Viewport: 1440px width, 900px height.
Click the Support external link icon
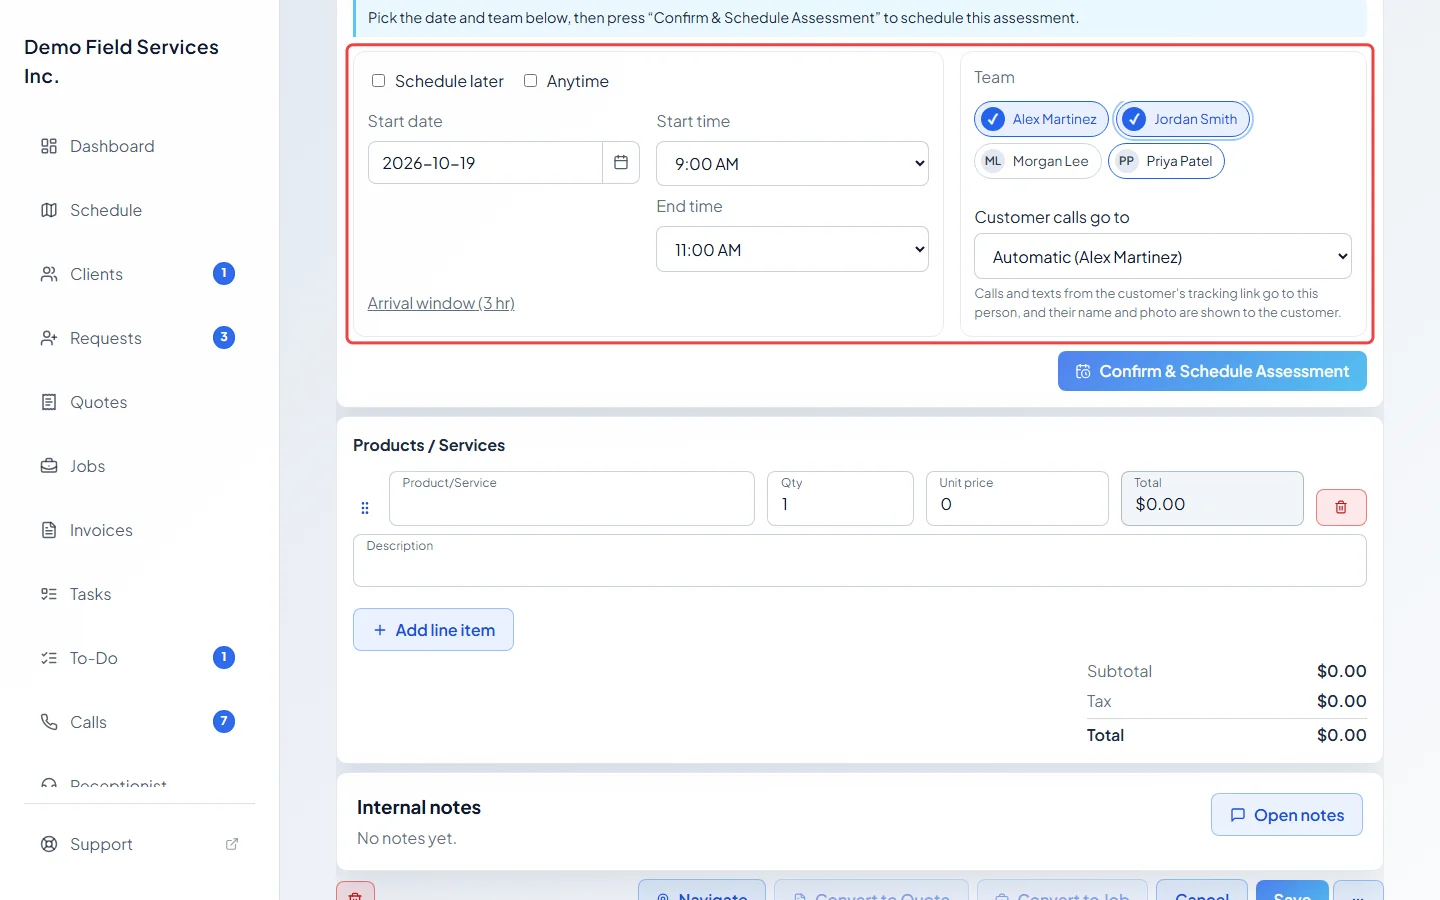click(232, 844)
